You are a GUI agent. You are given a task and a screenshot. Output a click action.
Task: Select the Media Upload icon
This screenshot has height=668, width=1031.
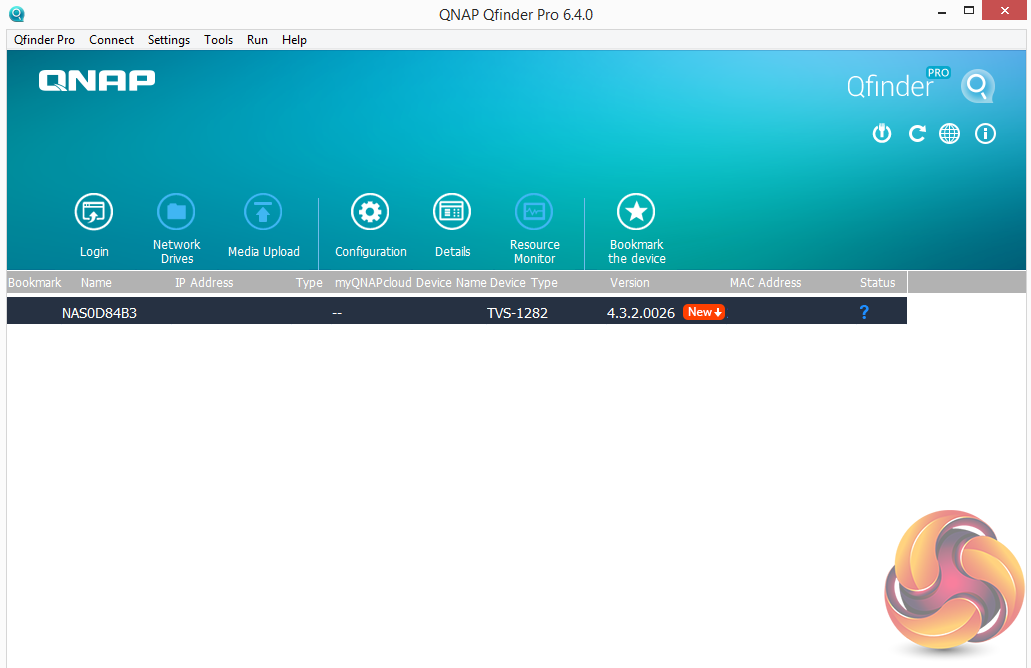coord(263,212)
